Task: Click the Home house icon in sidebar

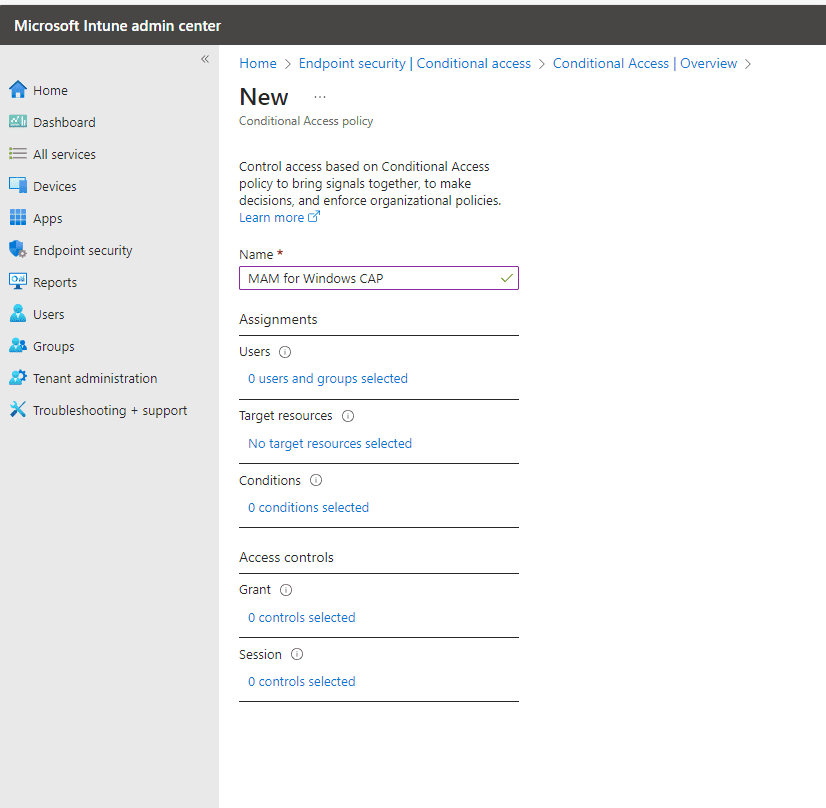Action: [x=17, y=90]
